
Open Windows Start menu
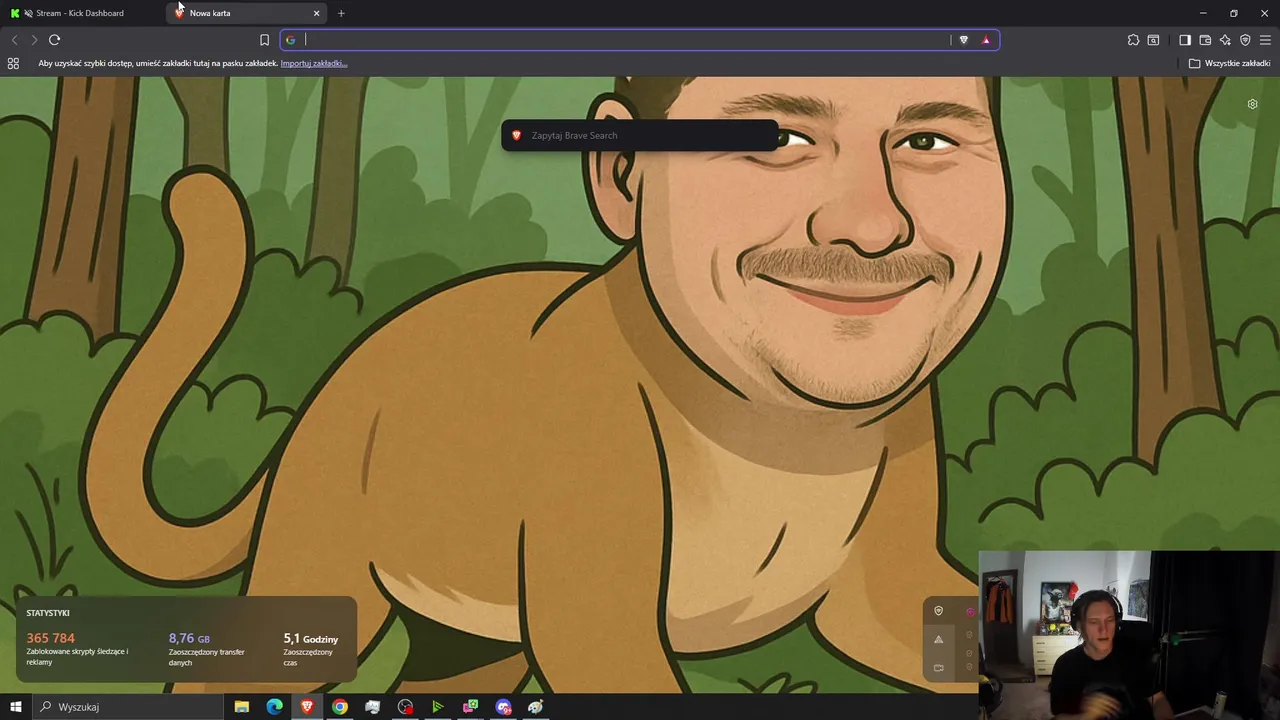tap(16, 707)
